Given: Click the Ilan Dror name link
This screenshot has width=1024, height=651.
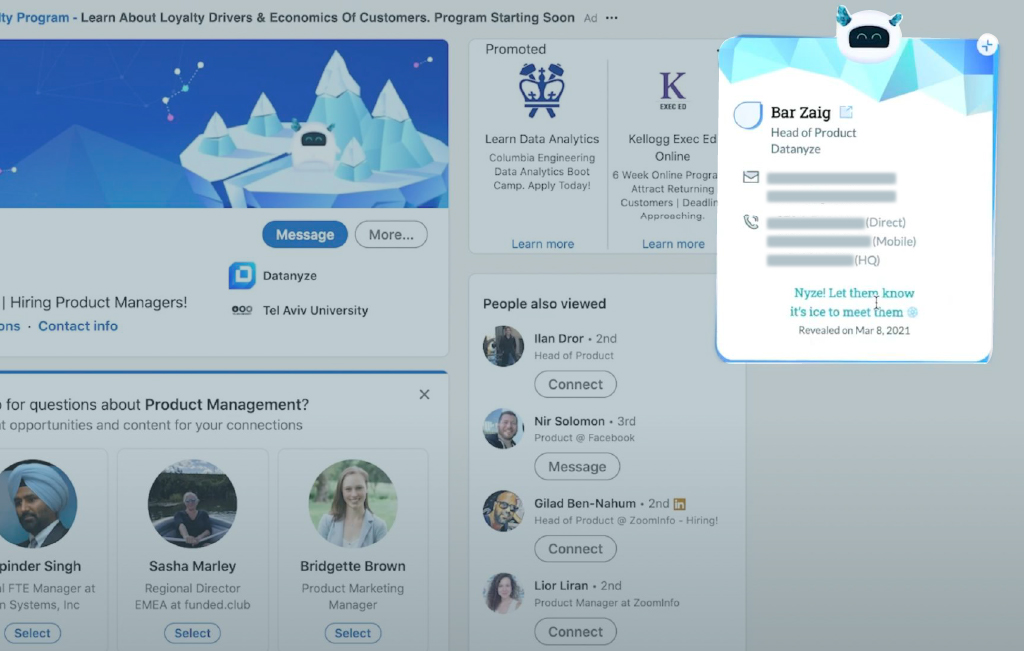Looking at the screenshot, I should (x=559, y=338).
